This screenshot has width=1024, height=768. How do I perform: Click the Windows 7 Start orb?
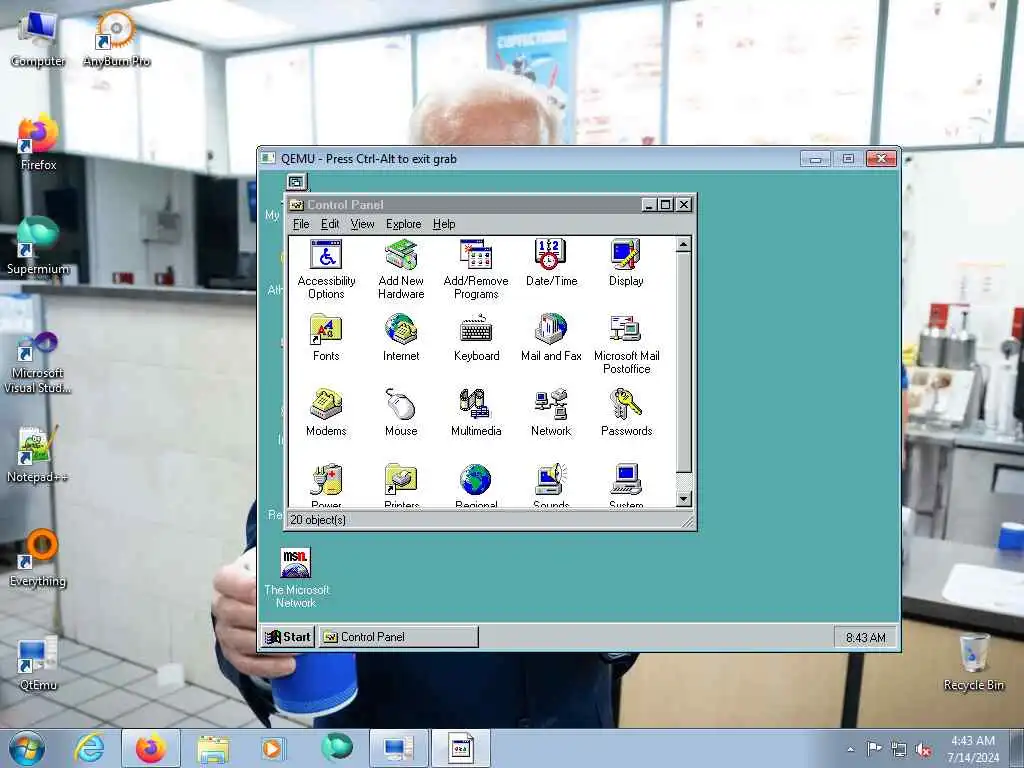[x=27, y=748]
